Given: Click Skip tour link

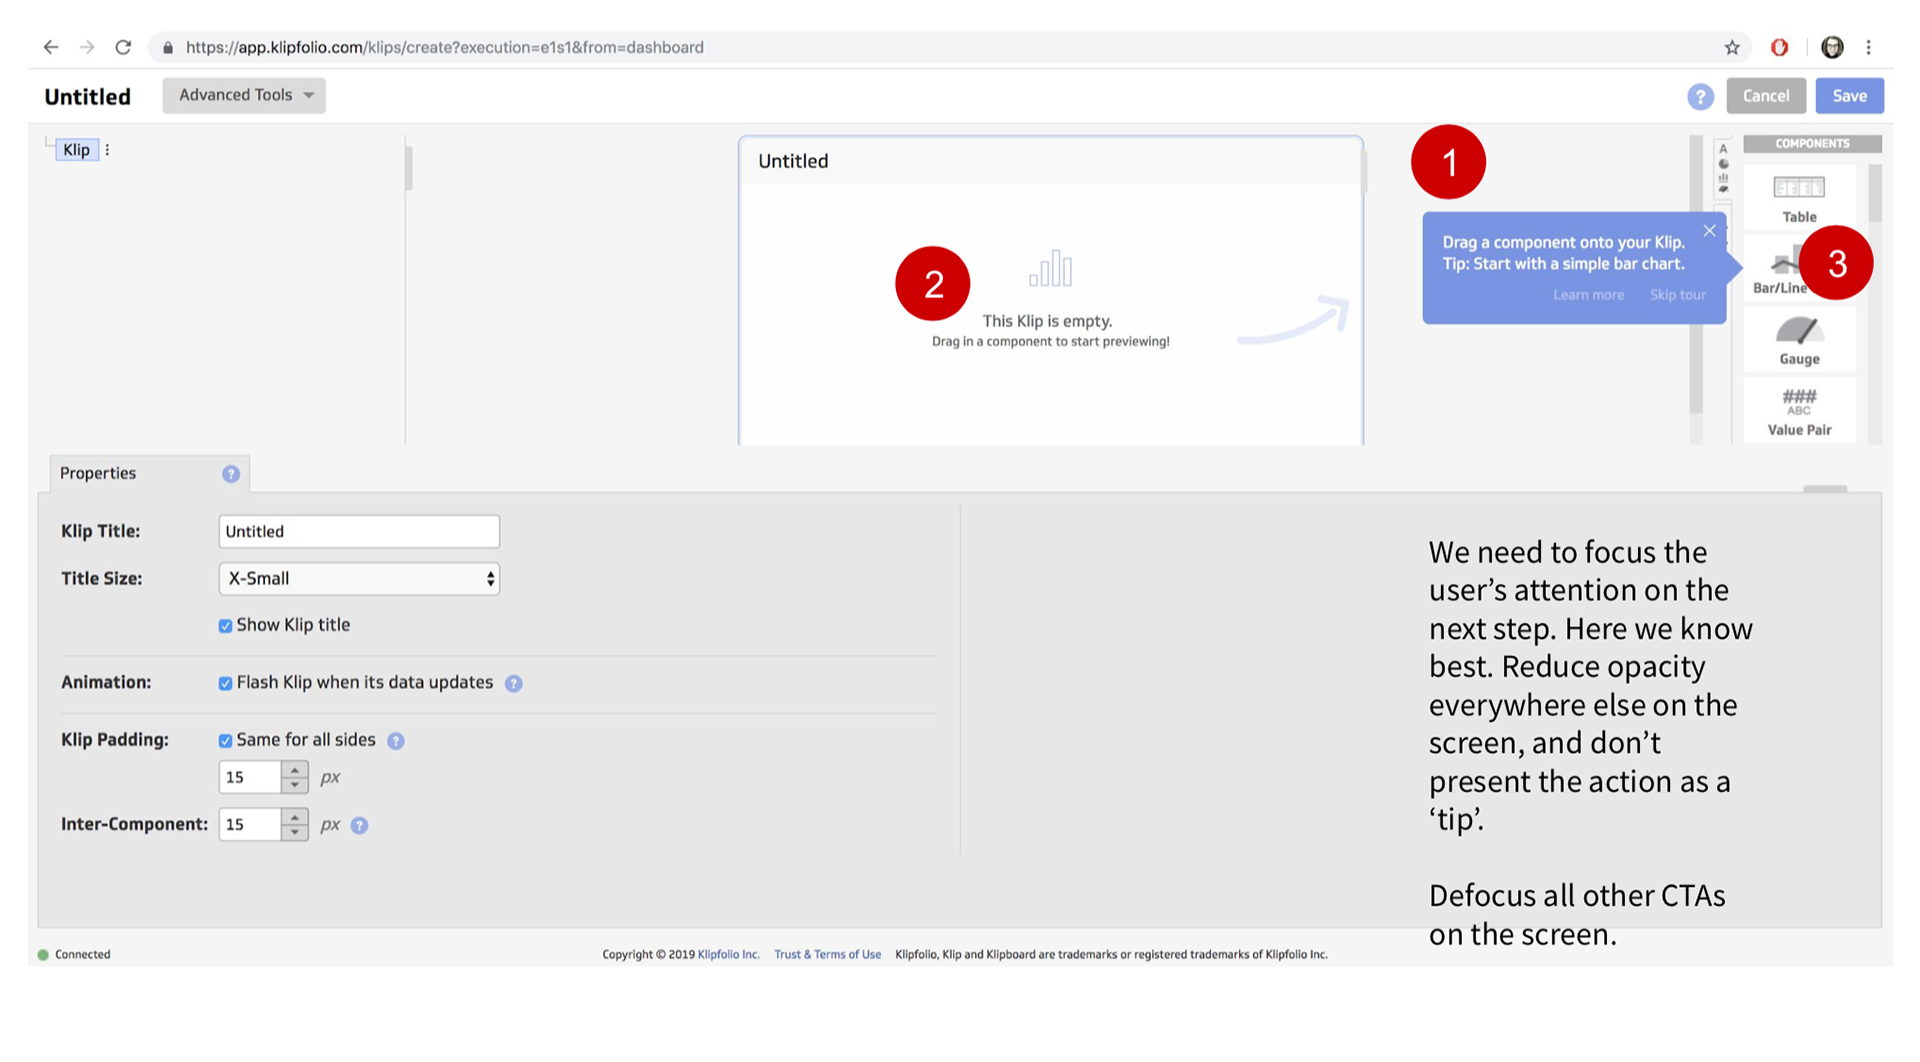Looking at the screenshot, I should 1677,295.
